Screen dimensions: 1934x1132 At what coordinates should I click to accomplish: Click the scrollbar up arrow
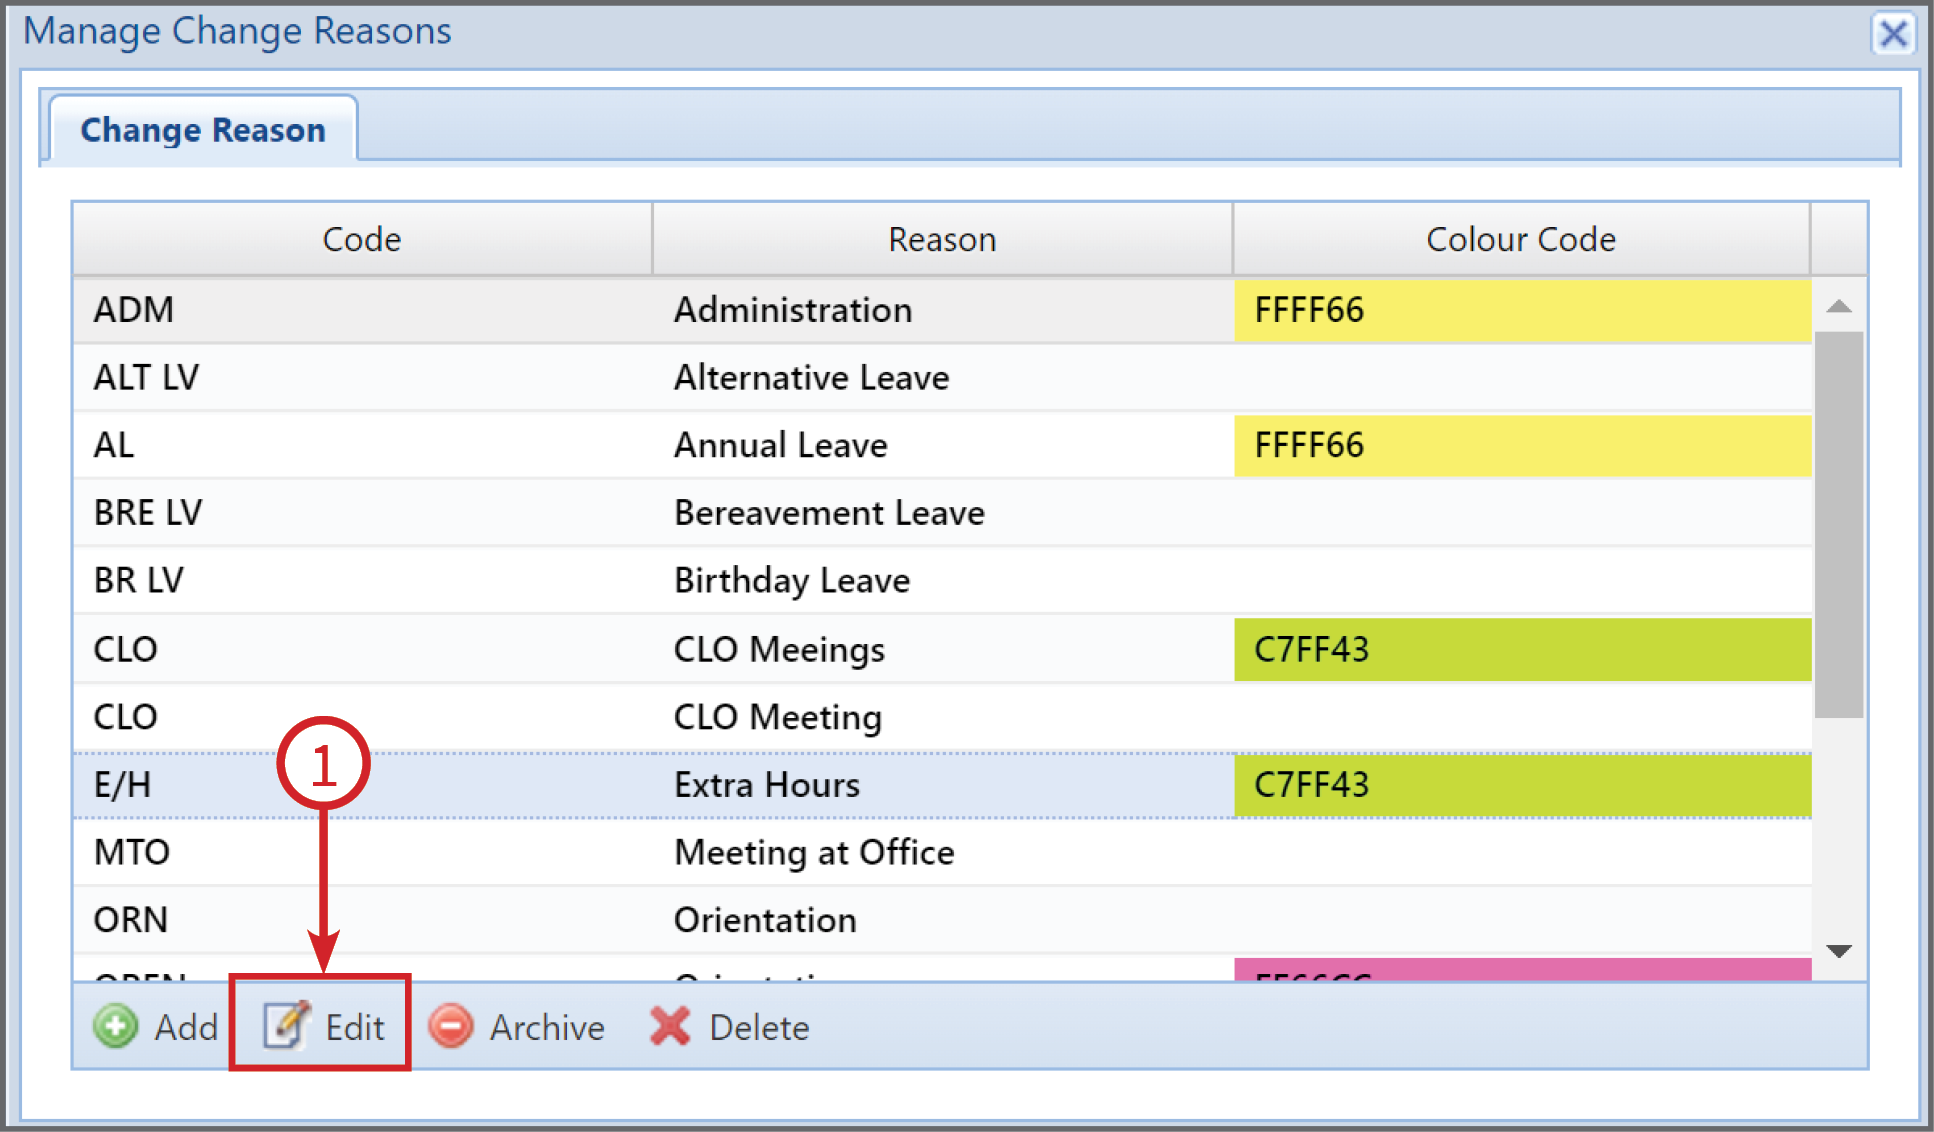(1839, 306)
